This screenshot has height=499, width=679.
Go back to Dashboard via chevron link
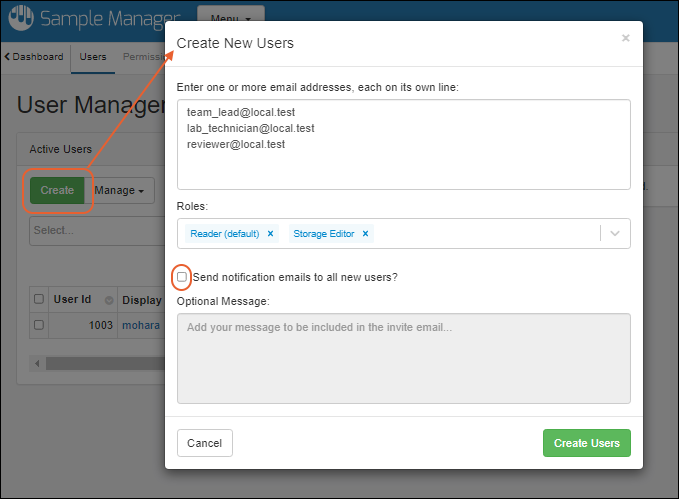coord(35,57)
